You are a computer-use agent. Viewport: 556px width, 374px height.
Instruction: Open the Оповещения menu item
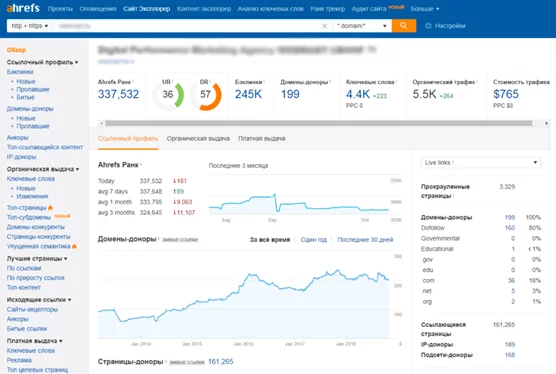tap(98, 9)
